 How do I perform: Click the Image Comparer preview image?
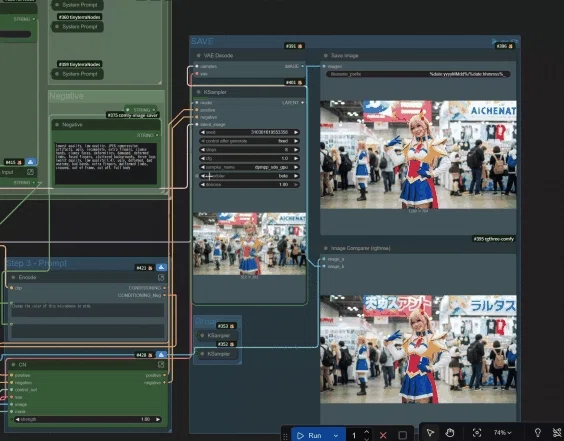418,349
